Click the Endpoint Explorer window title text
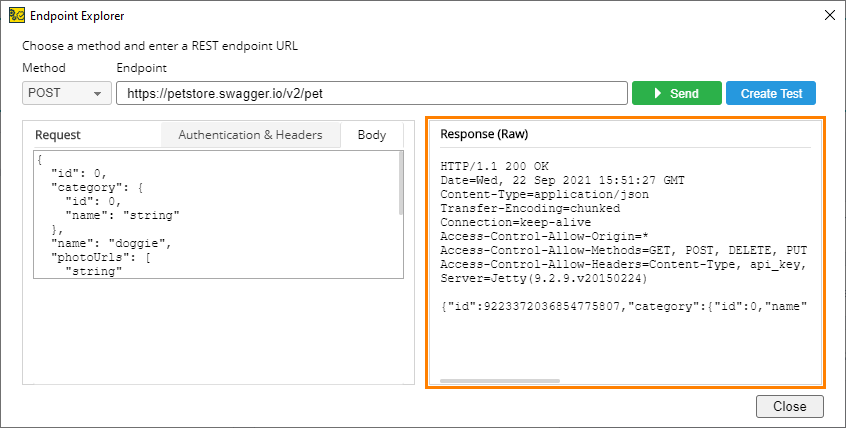Image resolution: width=846 pixels, height=428 pixels. click(x=79, y=16)
